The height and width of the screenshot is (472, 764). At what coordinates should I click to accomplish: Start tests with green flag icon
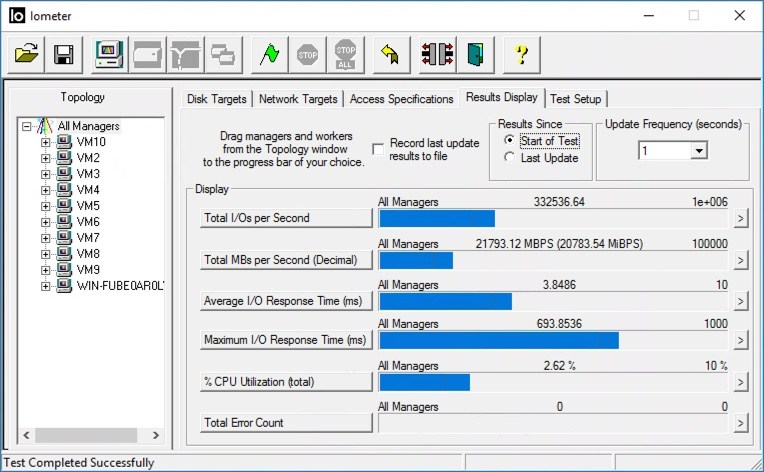[269, 55]
